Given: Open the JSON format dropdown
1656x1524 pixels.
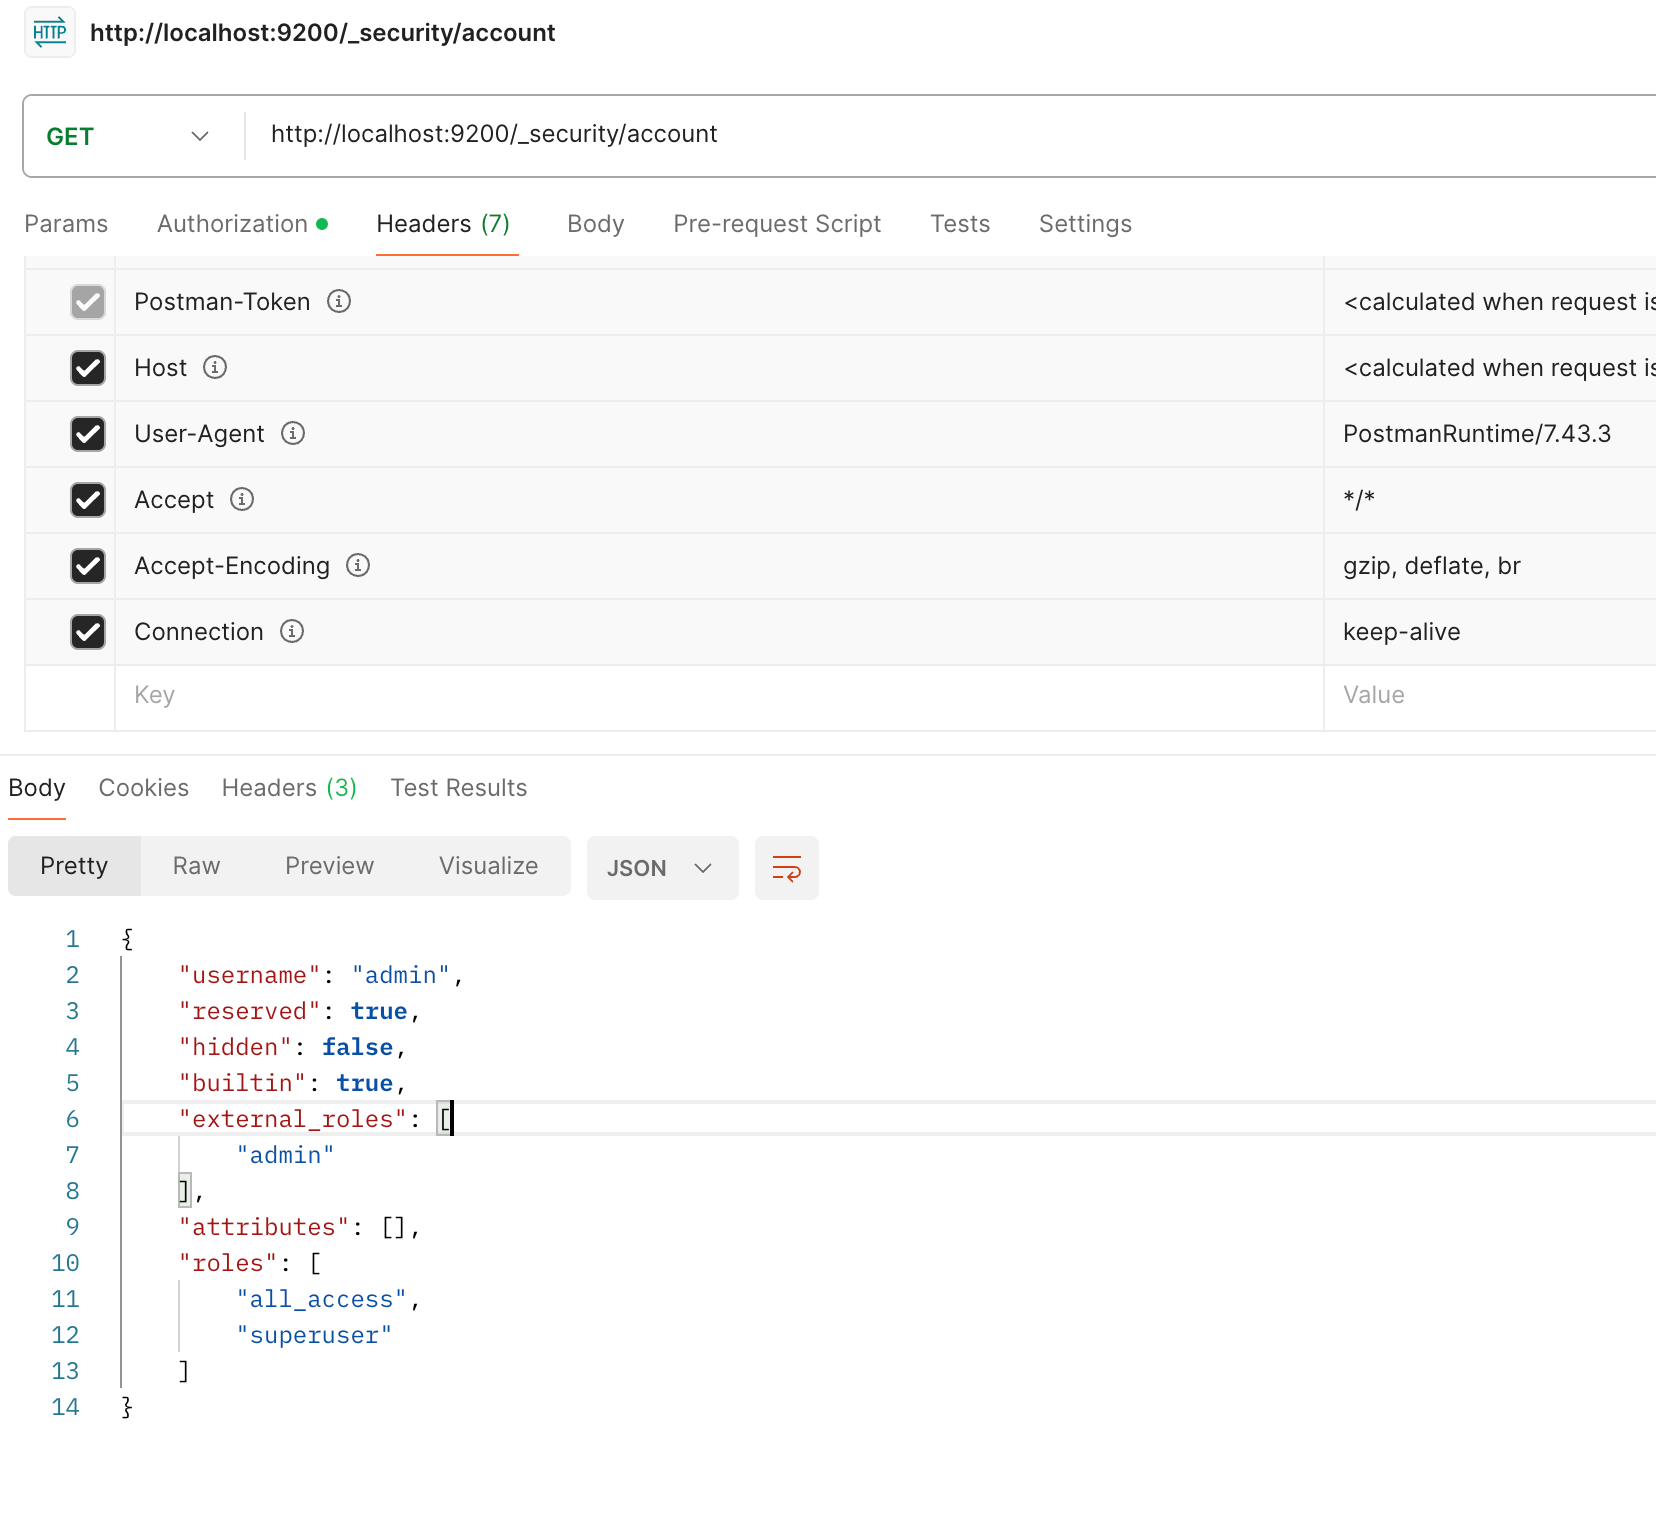Looking at the screenshot, I should click(662, 868).
